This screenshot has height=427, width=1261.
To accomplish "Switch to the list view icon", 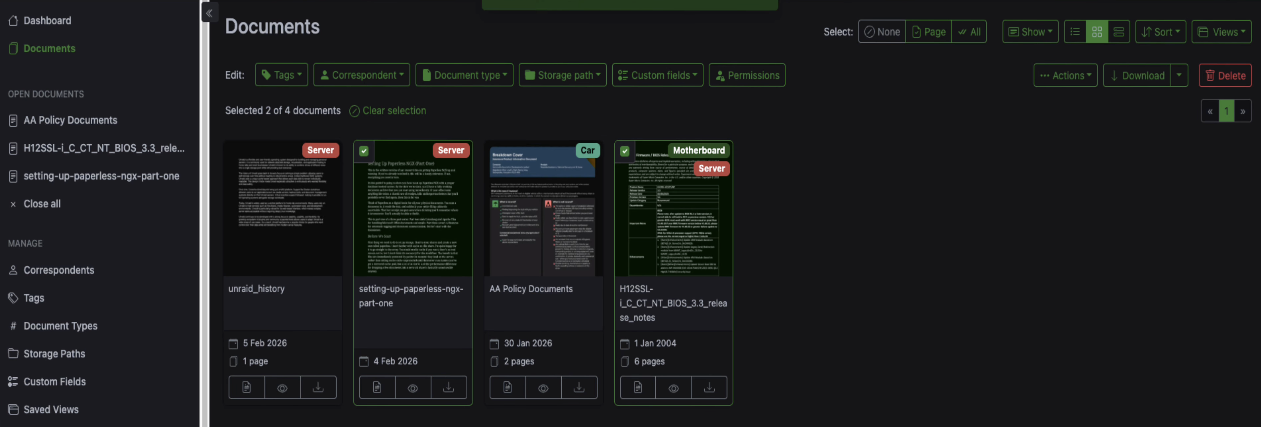I will [x=1075, y=32].
